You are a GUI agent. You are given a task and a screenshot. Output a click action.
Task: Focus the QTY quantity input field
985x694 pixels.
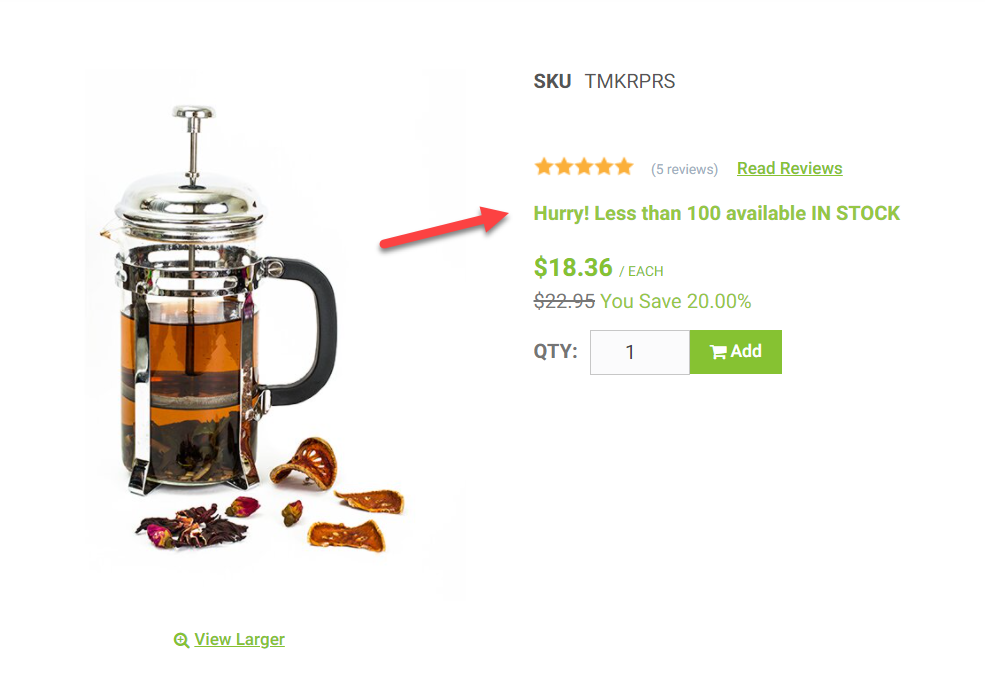(639, 352)
